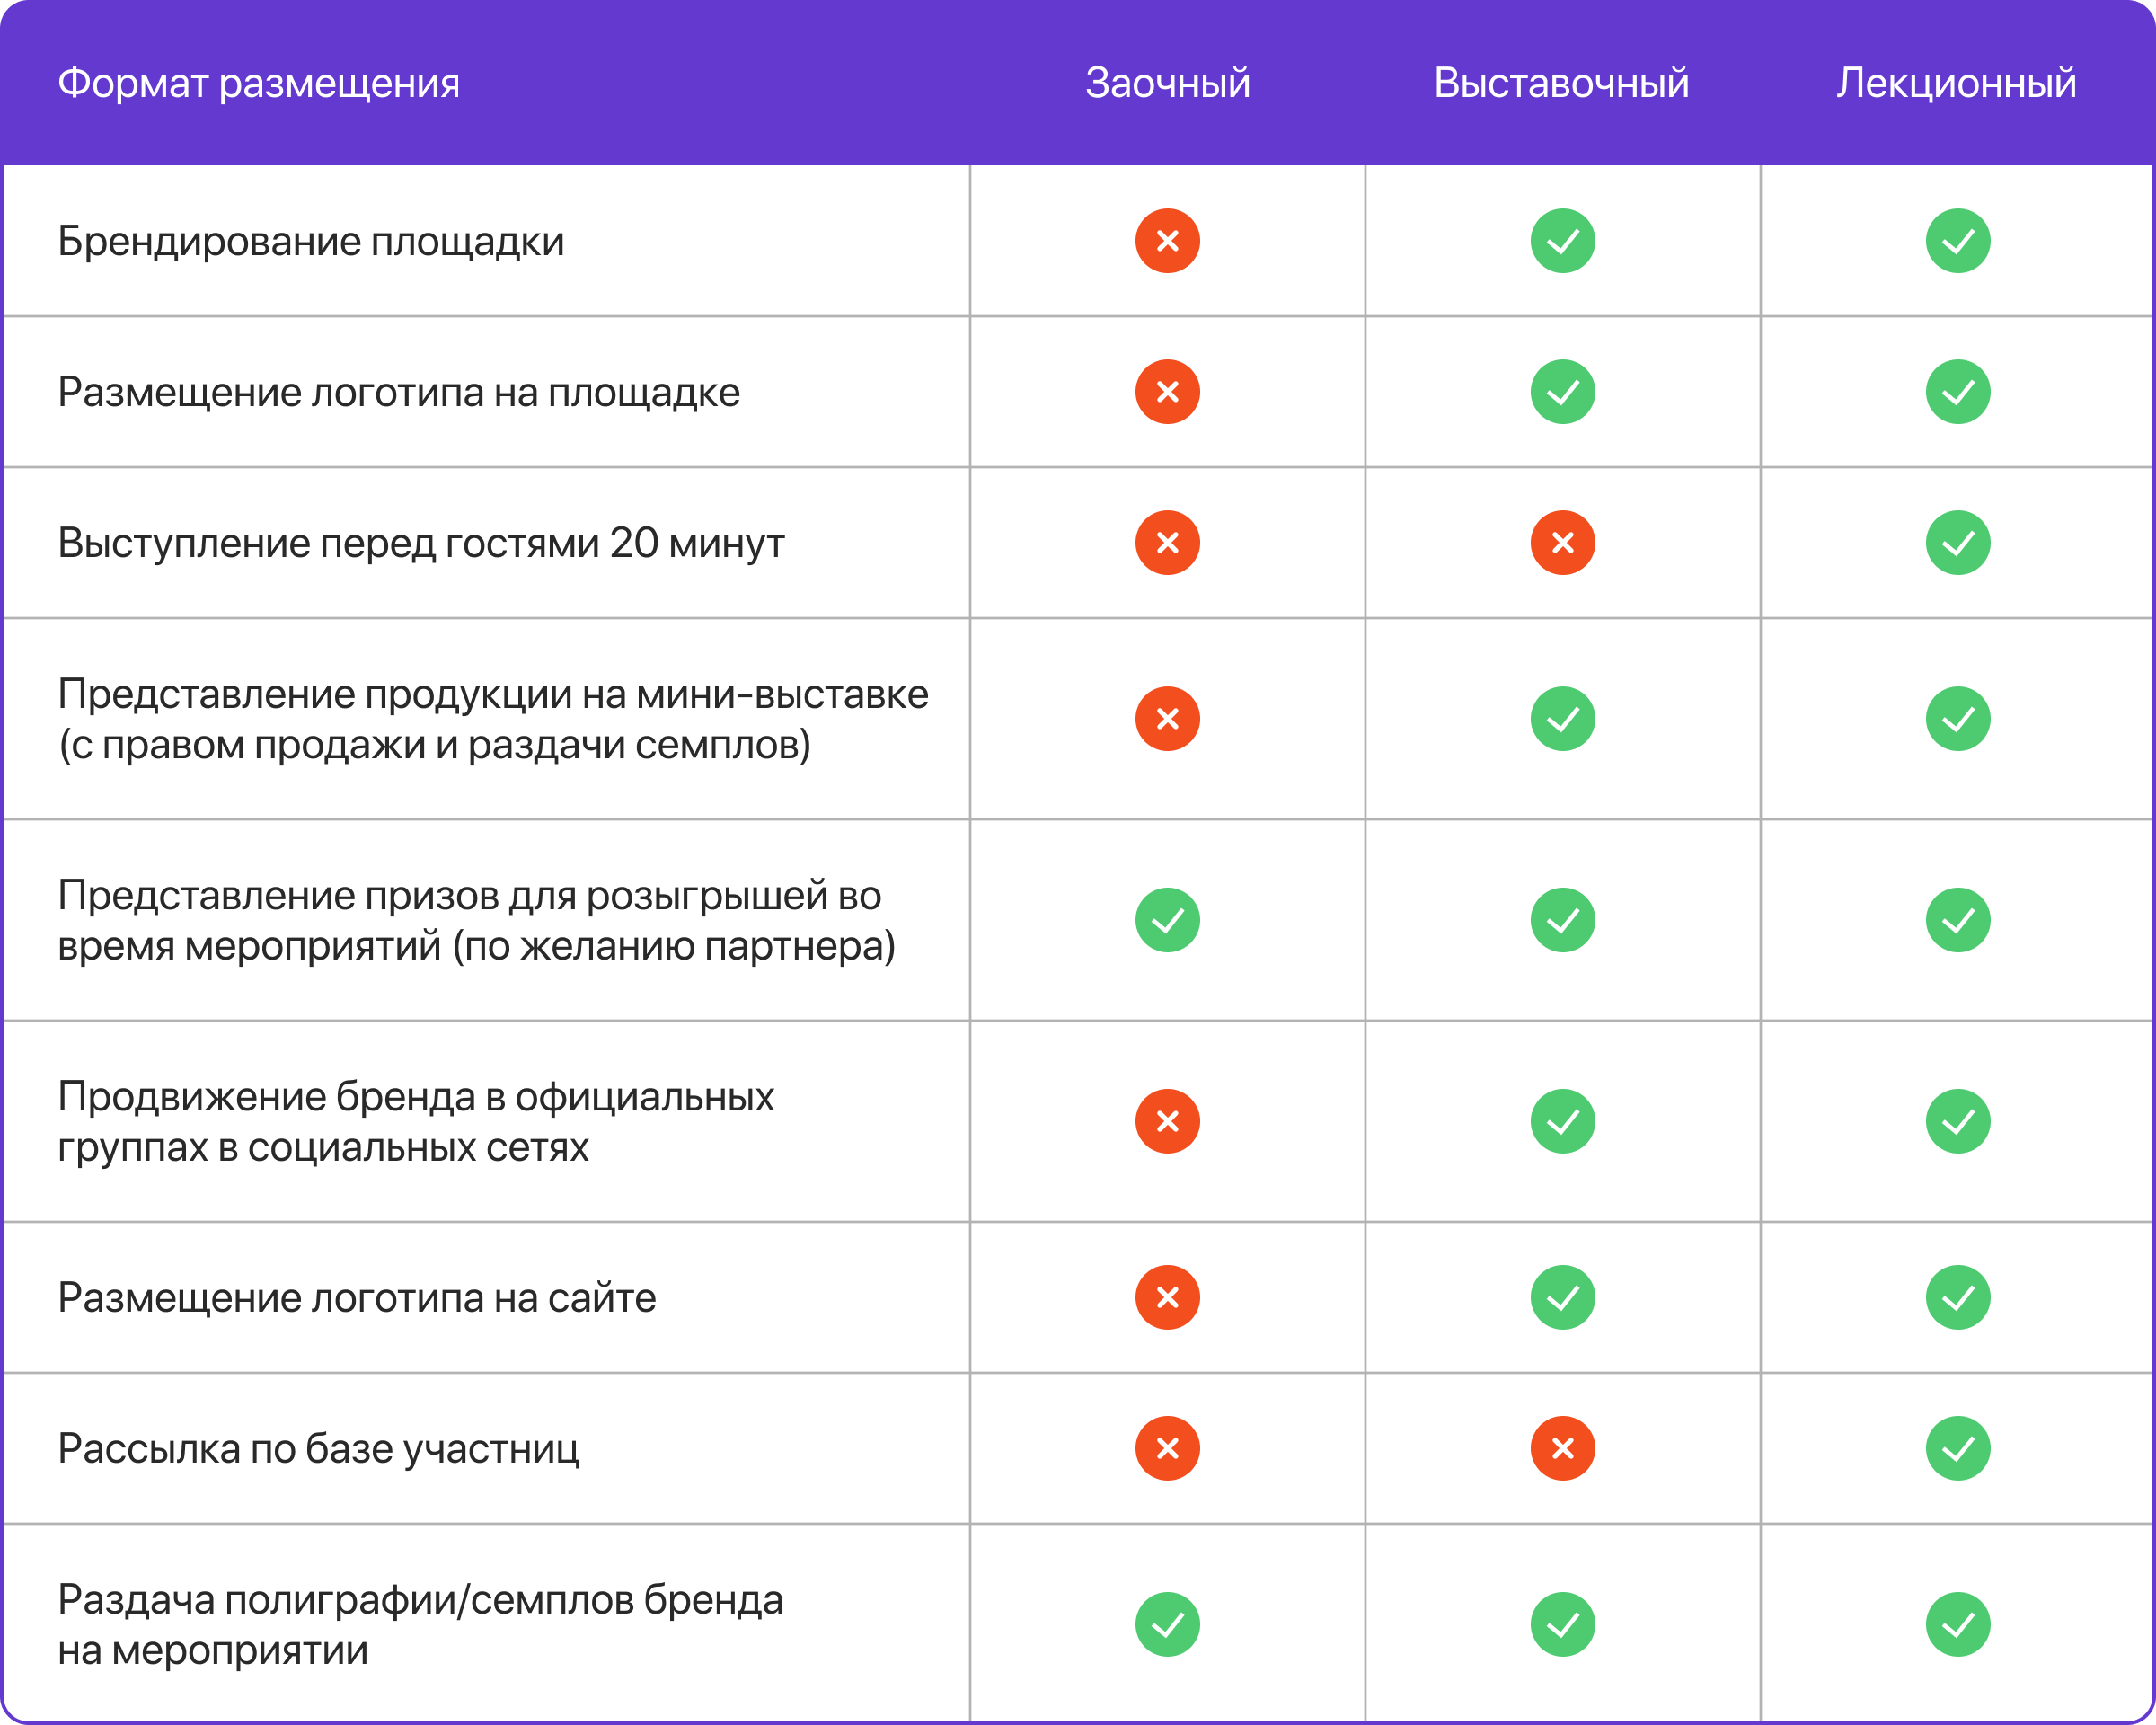Image resolution: width=2156 pixels, height=1725 pixels.
Task: Click green check for Выступление перед гостями under Лекционный
Action: [x=1957, y=543]
